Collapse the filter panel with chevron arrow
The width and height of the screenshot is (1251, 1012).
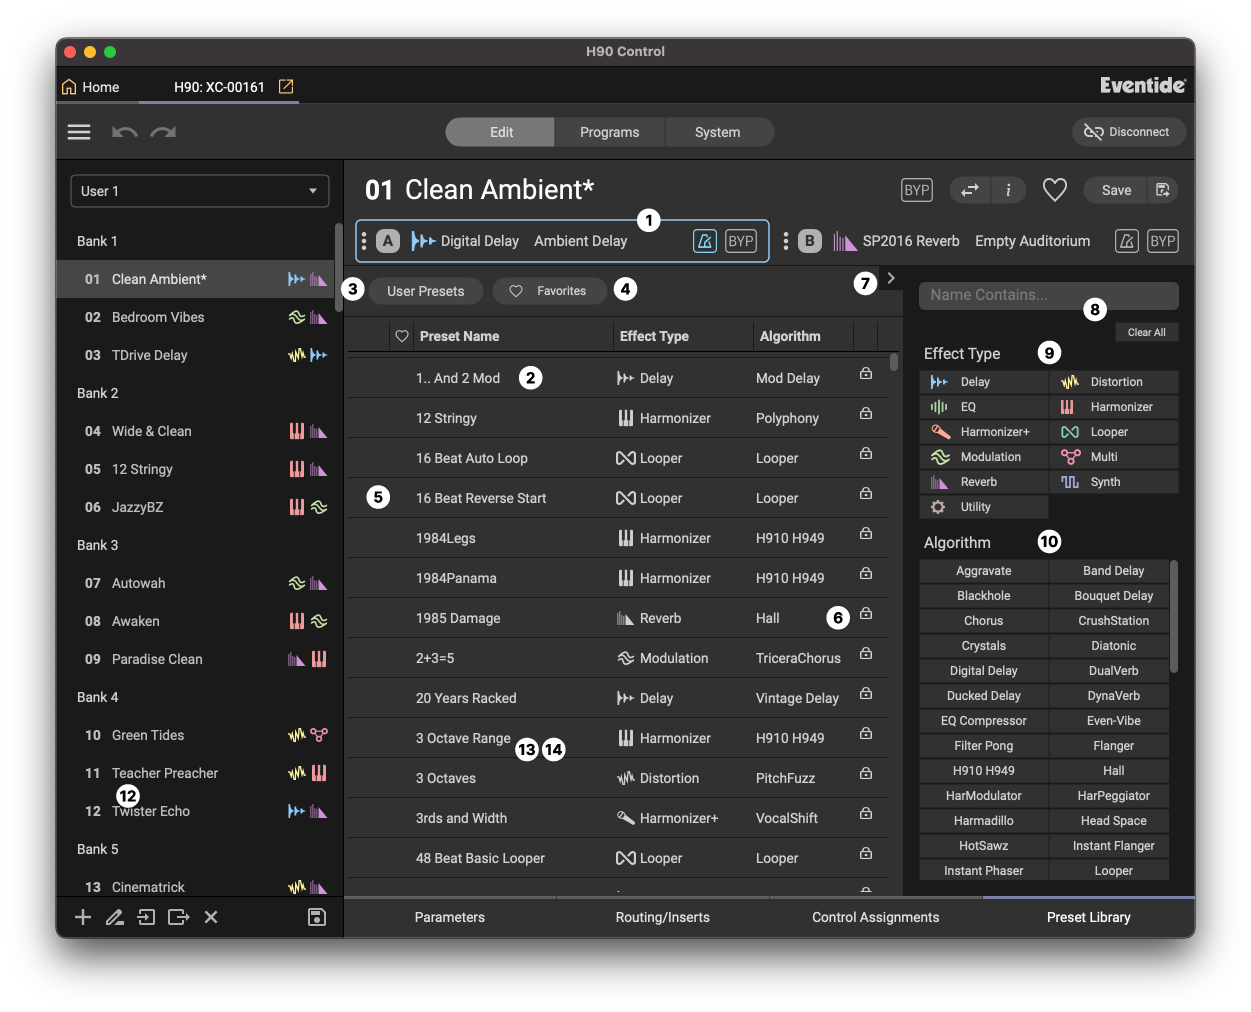pos(891,279)
